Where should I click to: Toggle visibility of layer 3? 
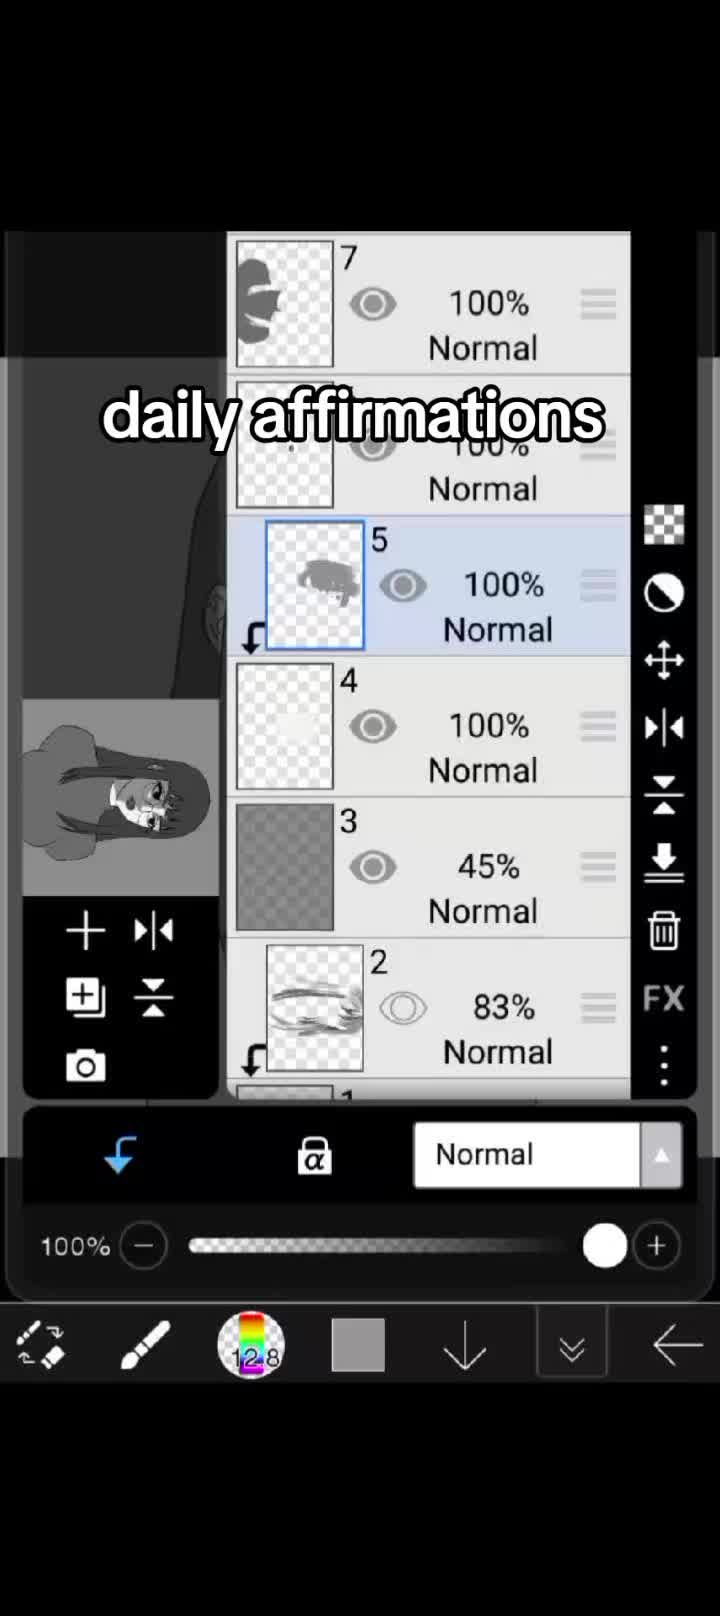point(372,867)
